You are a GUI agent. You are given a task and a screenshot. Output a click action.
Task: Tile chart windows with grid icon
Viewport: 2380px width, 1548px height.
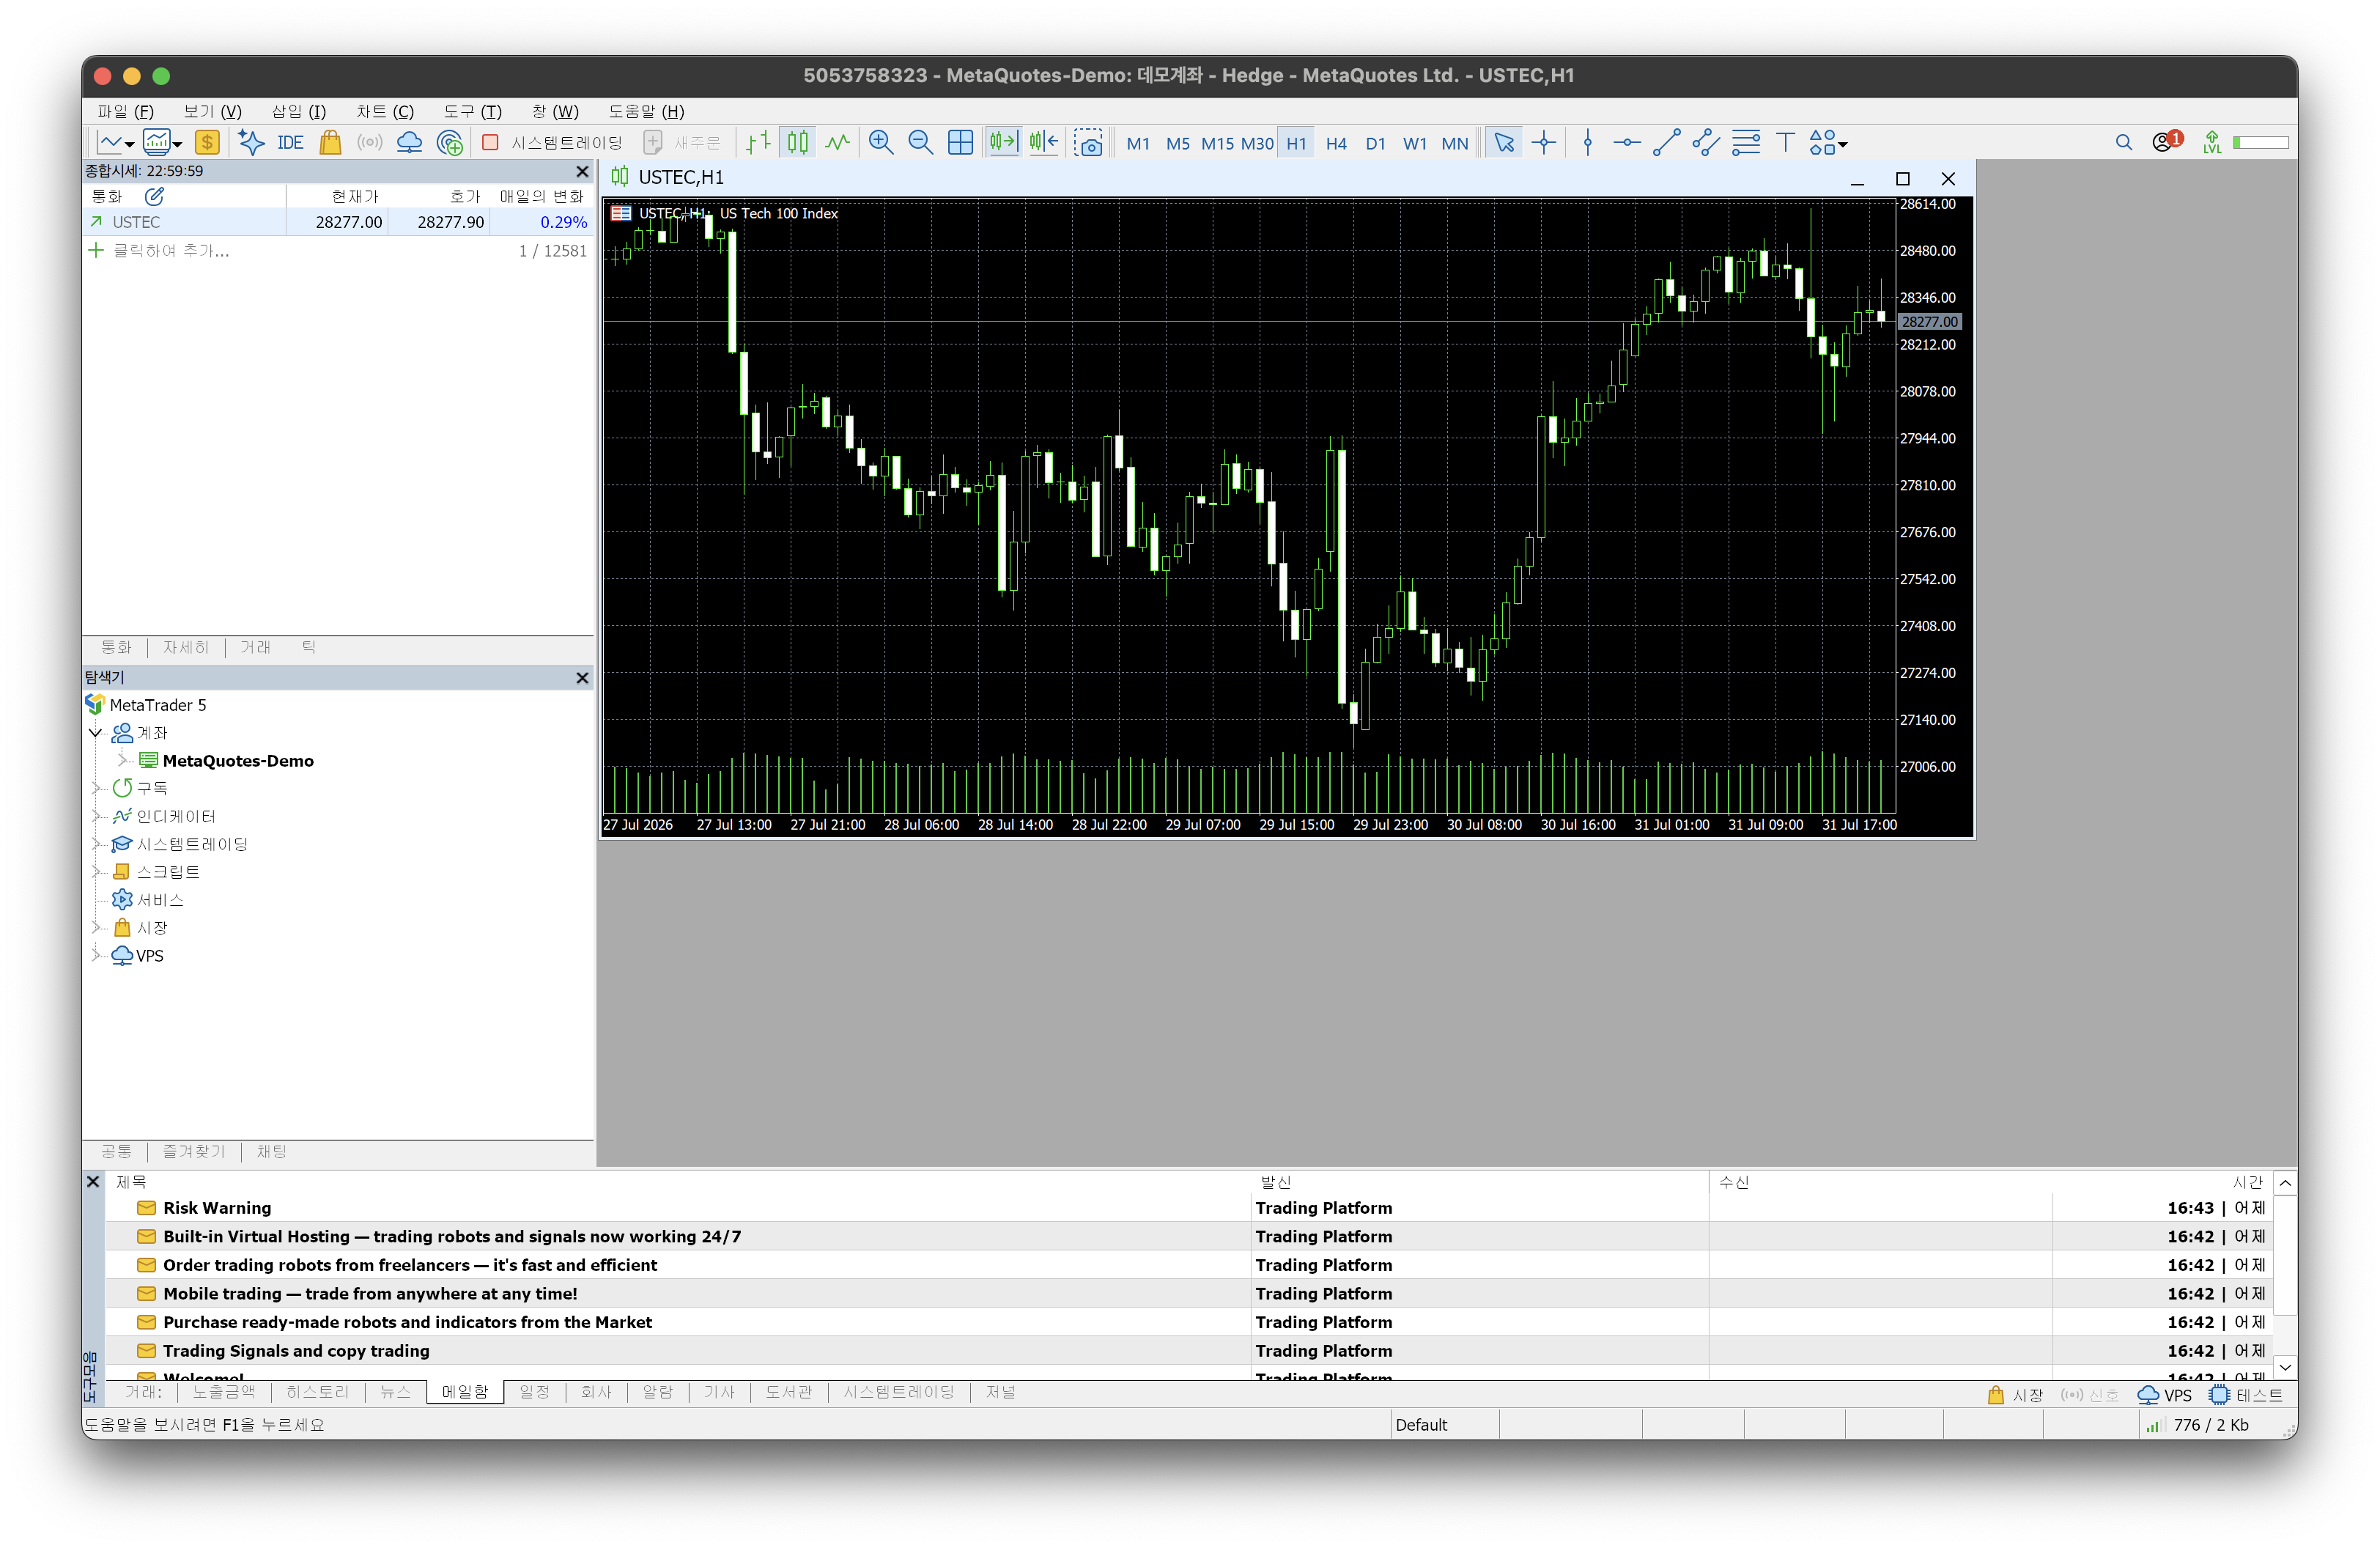point(960,143)
